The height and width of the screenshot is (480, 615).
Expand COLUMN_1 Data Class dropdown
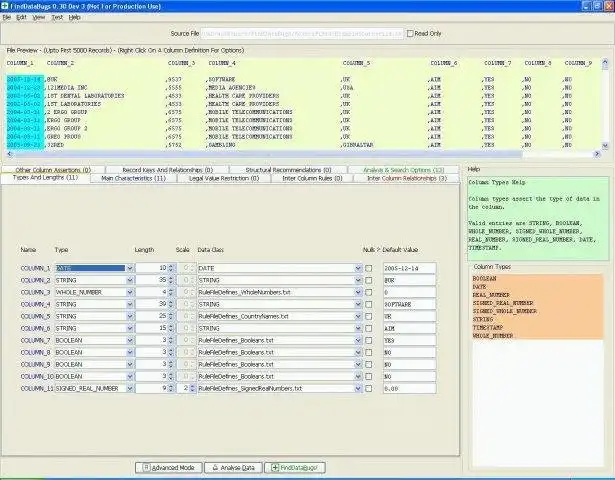pos(358,268)
